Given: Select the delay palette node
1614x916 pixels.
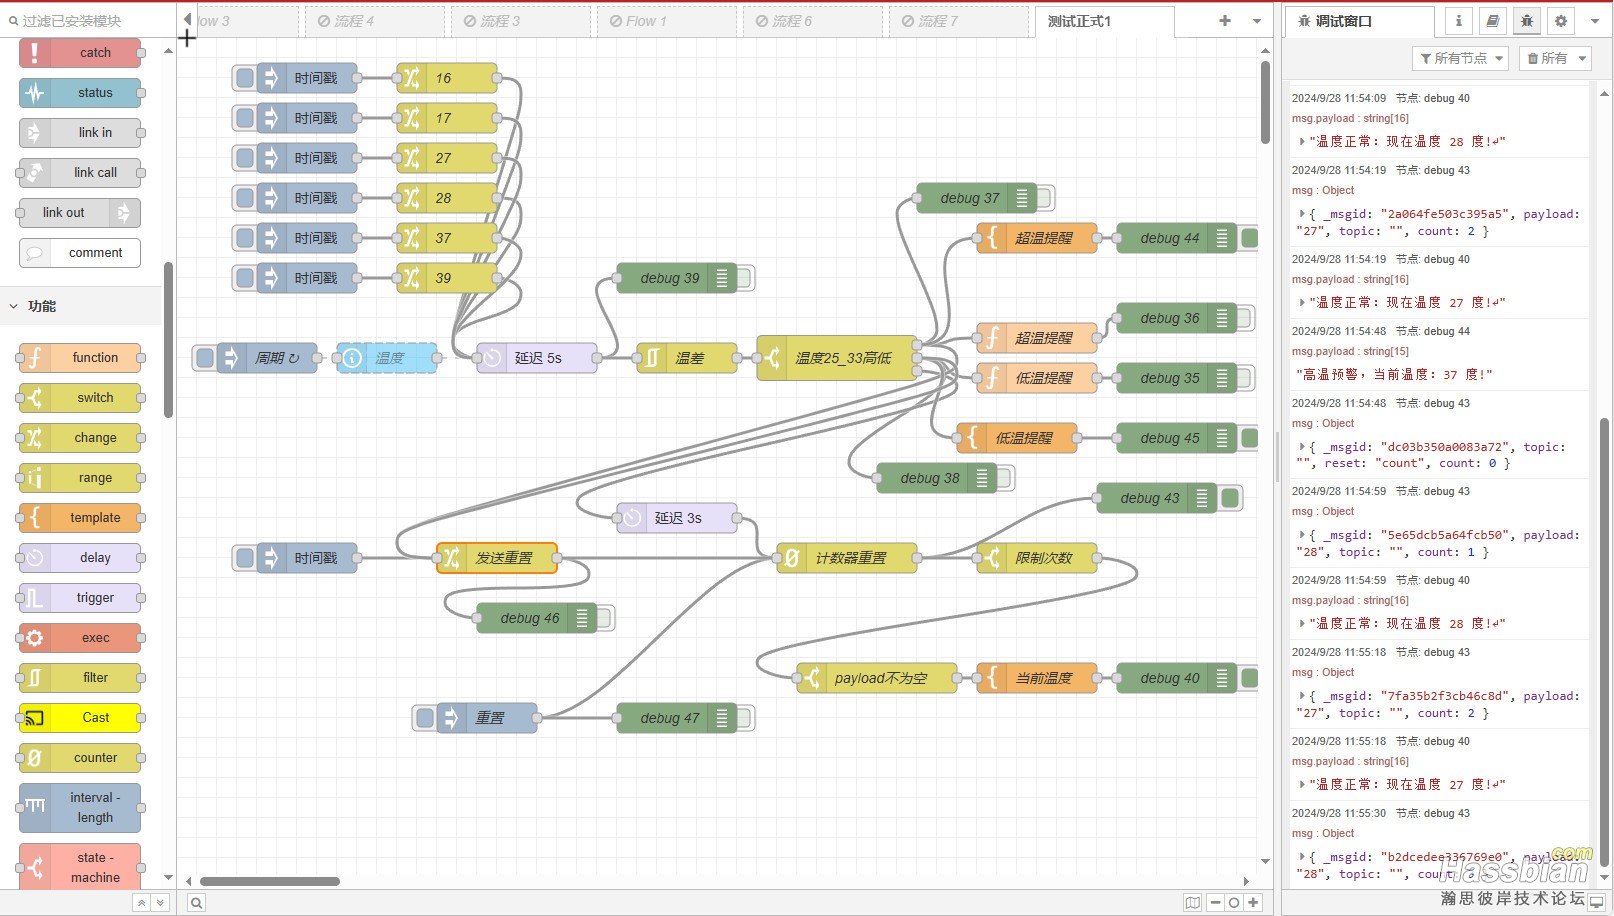Looking at the screenshot, I should [80, 558].
